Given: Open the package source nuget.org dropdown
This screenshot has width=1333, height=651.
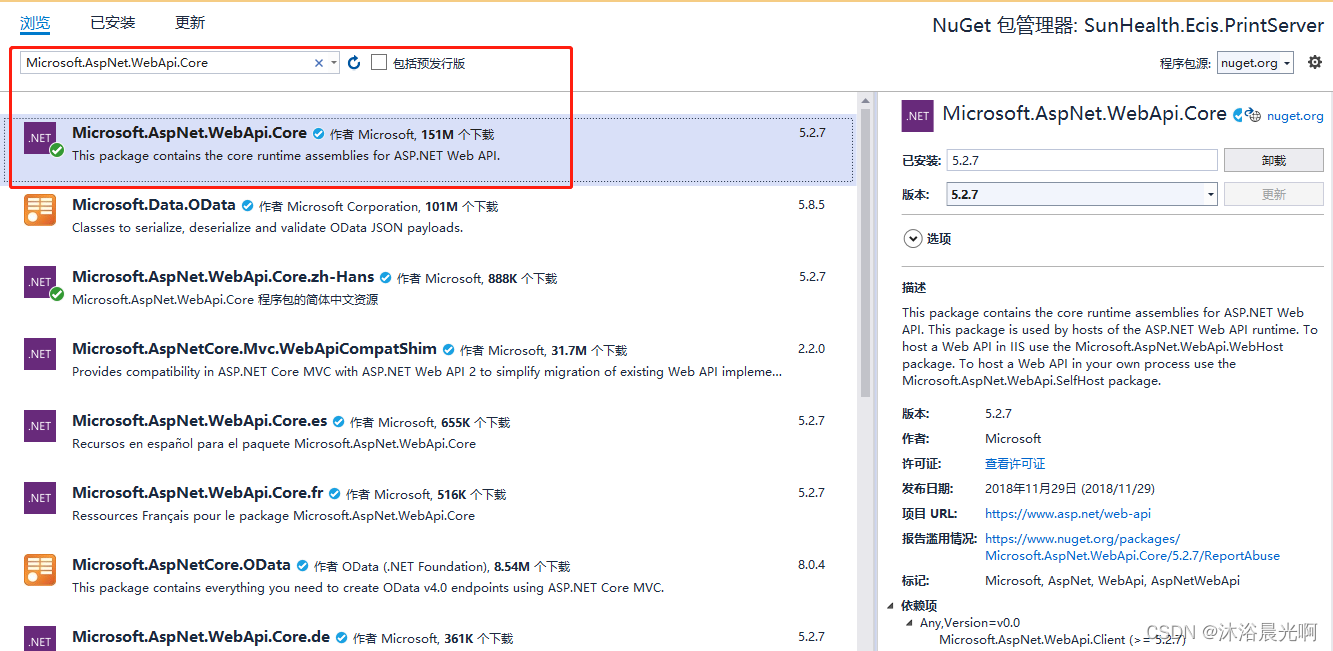Looking at the screenshot, I should pyautogui.click(x=1255, y=62).
